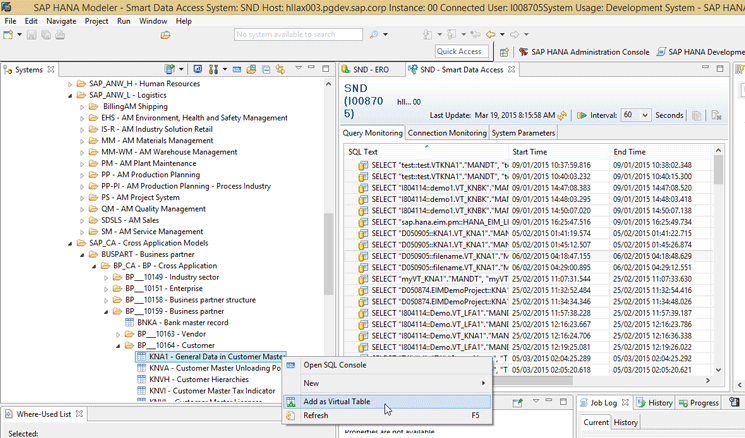
Task: Click the Collapse All icon in Systems view
Action: 266,70
